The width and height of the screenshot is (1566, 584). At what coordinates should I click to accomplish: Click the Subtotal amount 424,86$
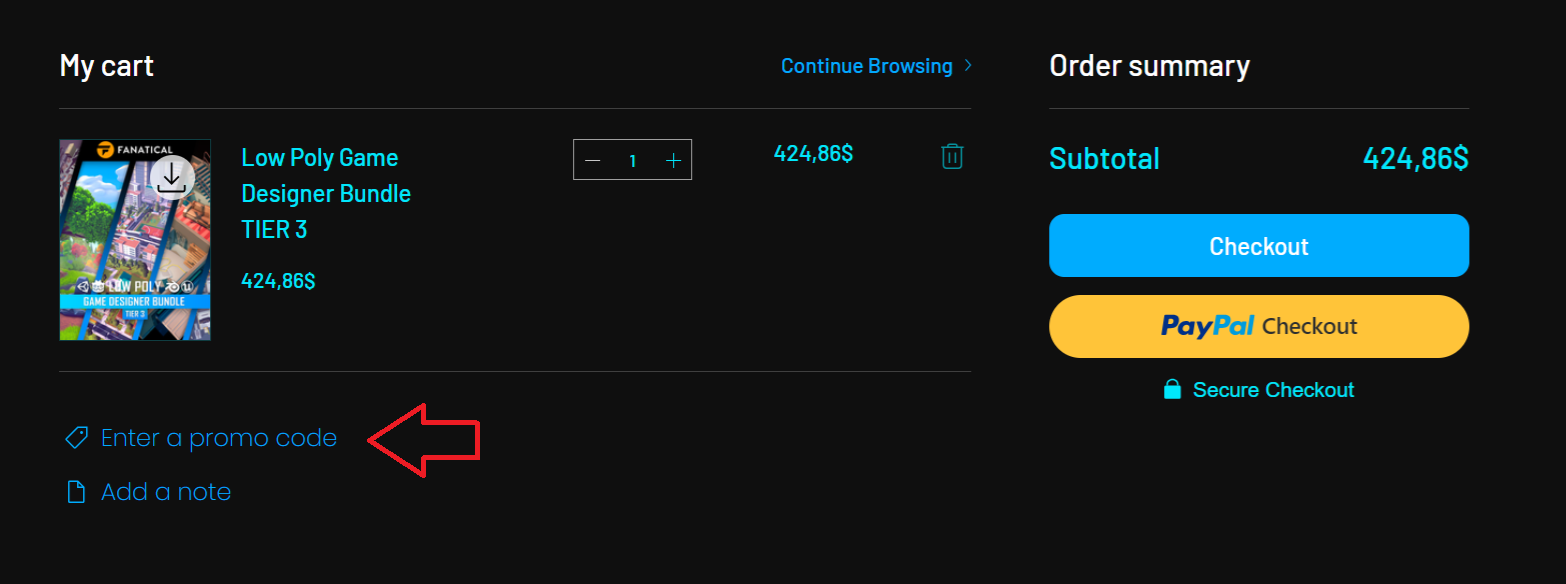click(1415, 158)
